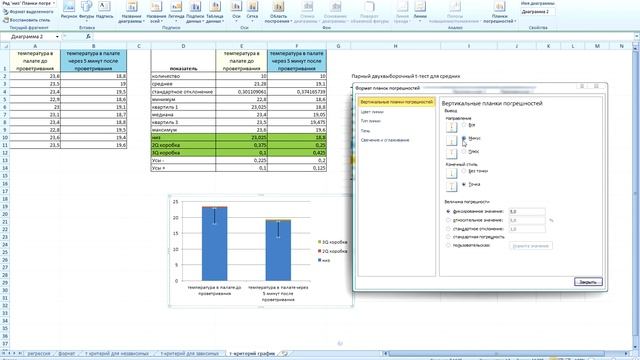Viewport: 640px width, 360px height.
Task: Open the Оси axes menu
Action: pyautogui.click(x=236, y=12)
